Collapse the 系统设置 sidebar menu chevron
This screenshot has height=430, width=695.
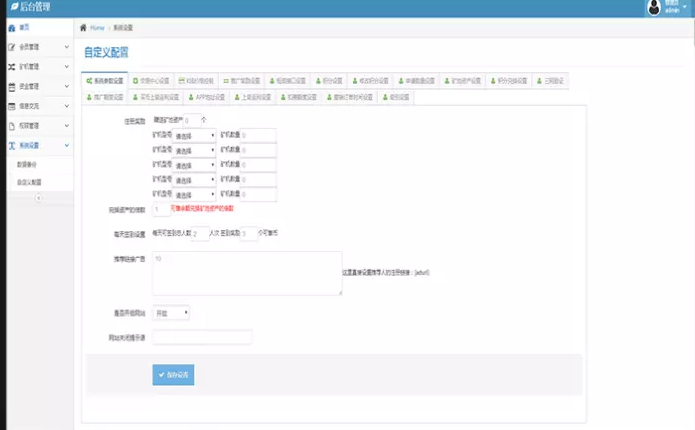click(x=66, y=145)
